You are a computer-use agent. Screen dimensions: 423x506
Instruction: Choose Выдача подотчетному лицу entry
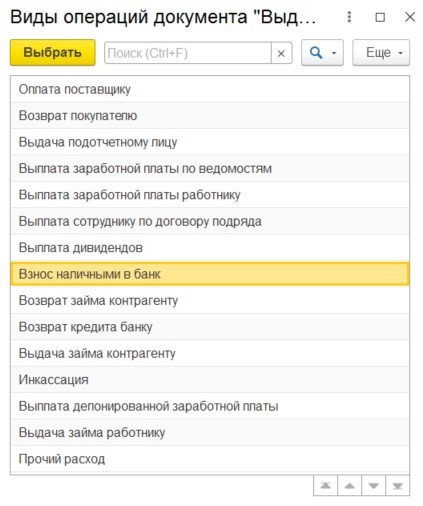pyautogui.click(x=210, y=142)
